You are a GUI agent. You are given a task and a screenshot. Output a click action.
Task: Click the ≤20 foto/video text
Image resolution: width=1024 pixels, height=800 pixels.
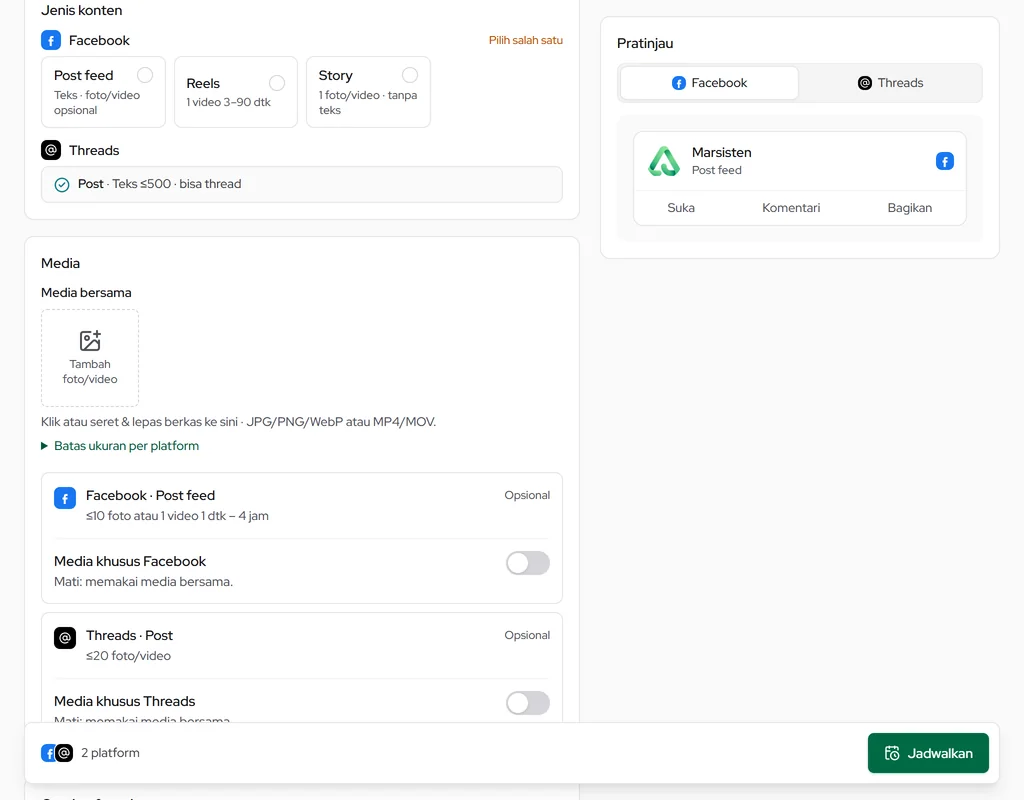[x=129, y=656]
